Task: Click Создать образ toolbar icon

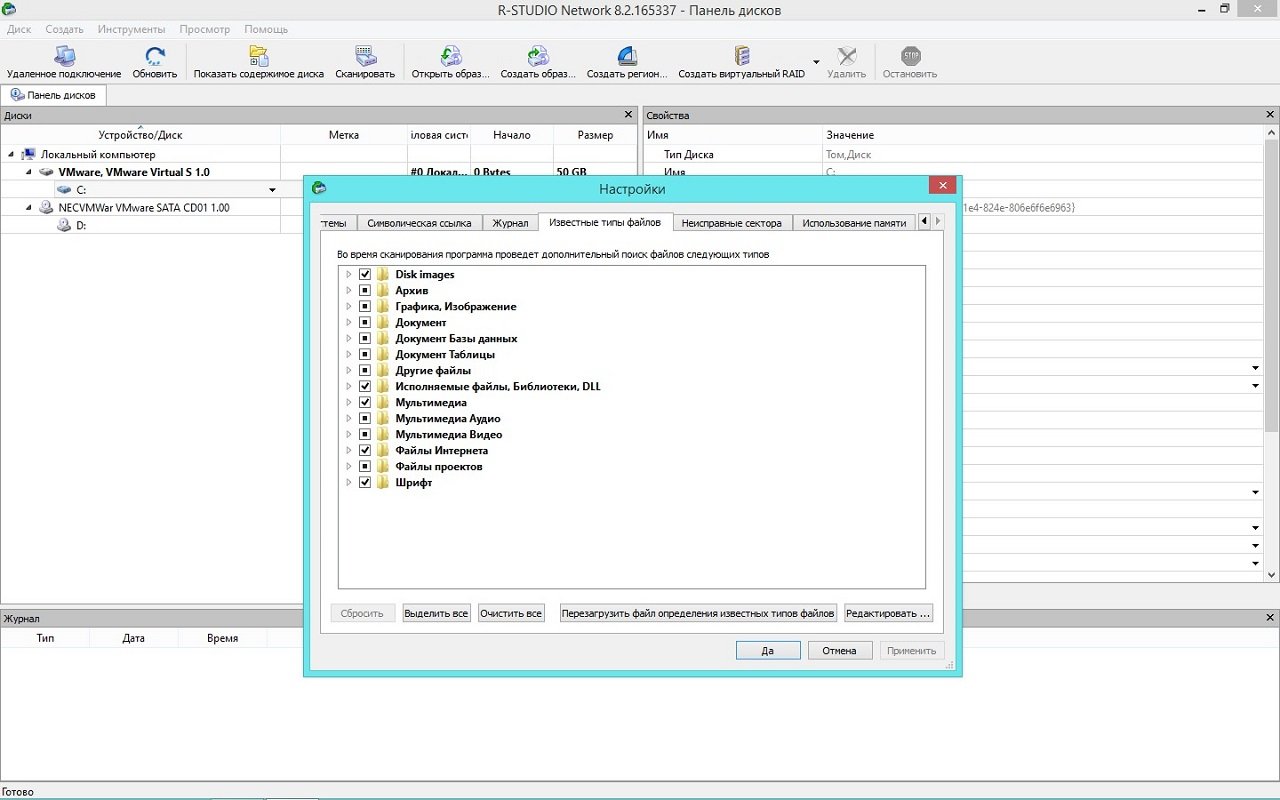Action: [x=538, y=57]
